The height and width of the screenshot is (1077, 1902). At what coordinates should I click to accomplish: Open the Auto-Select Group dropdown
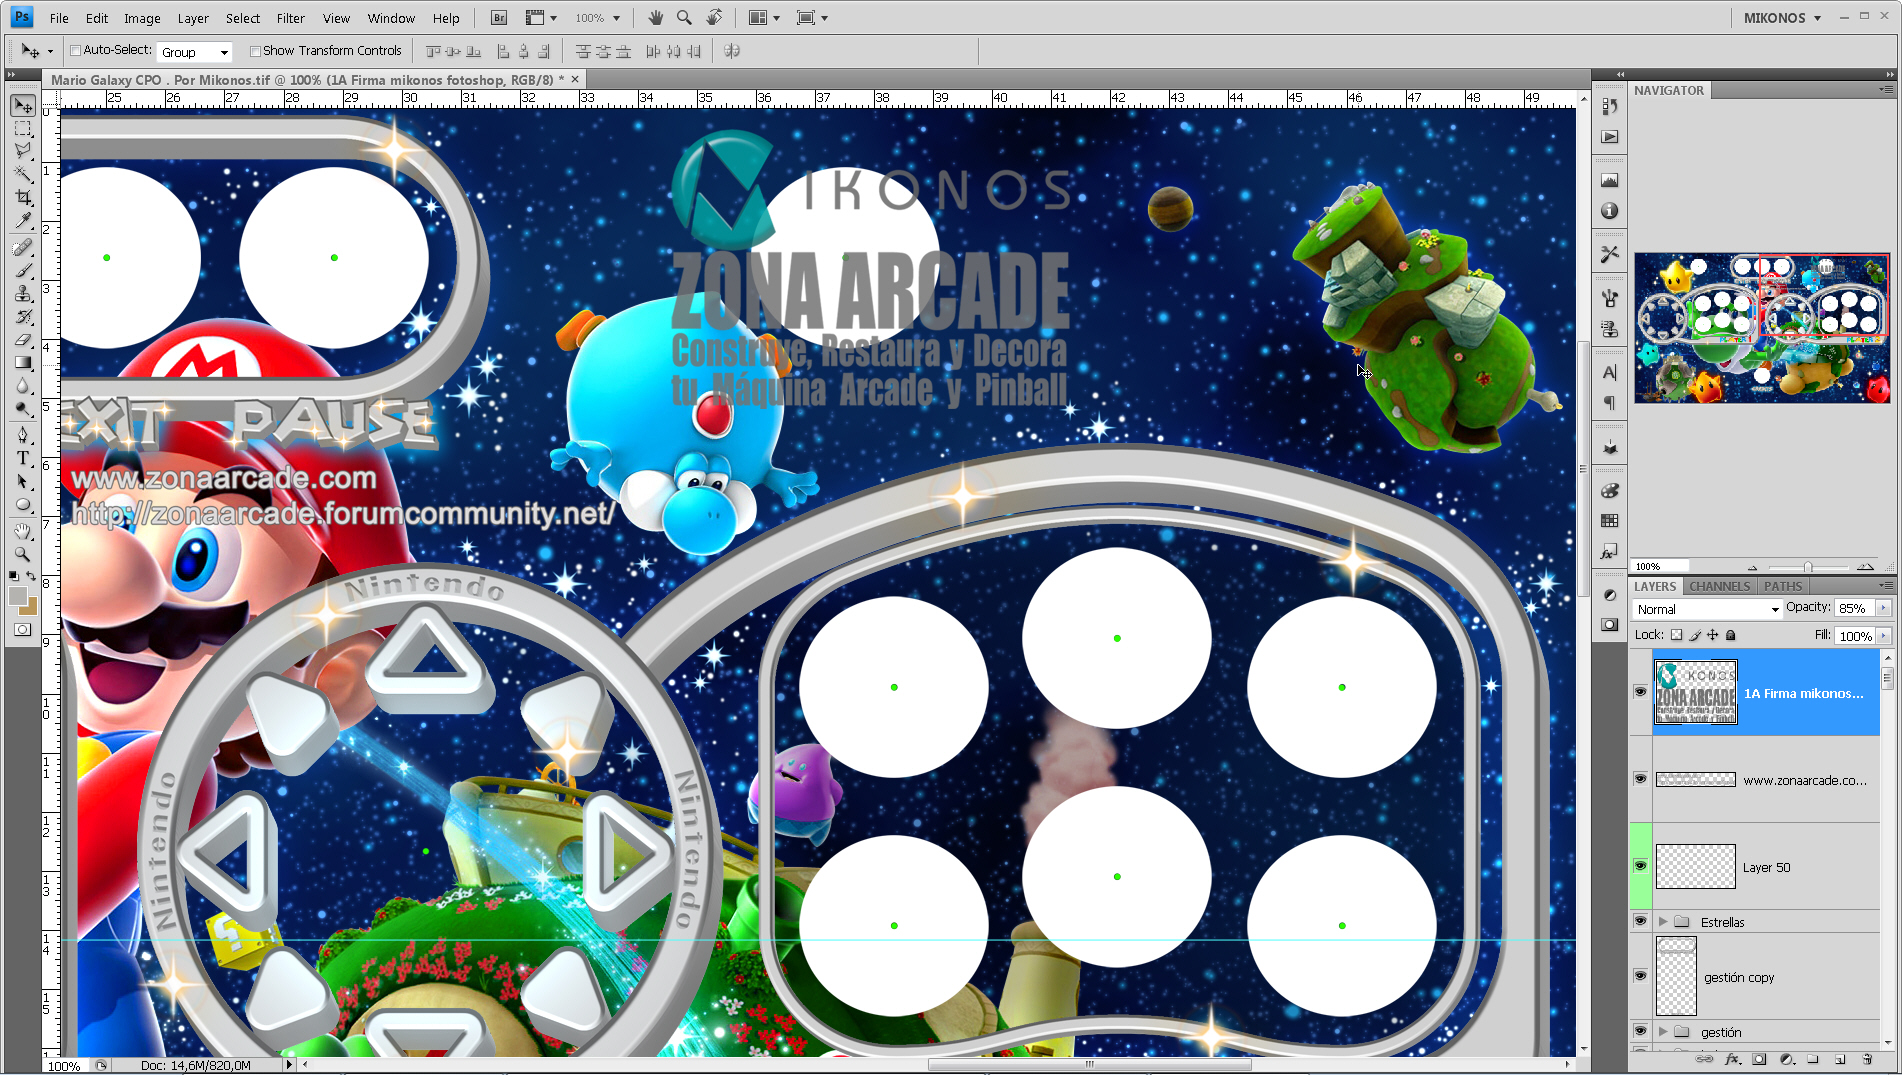(195, 52)
